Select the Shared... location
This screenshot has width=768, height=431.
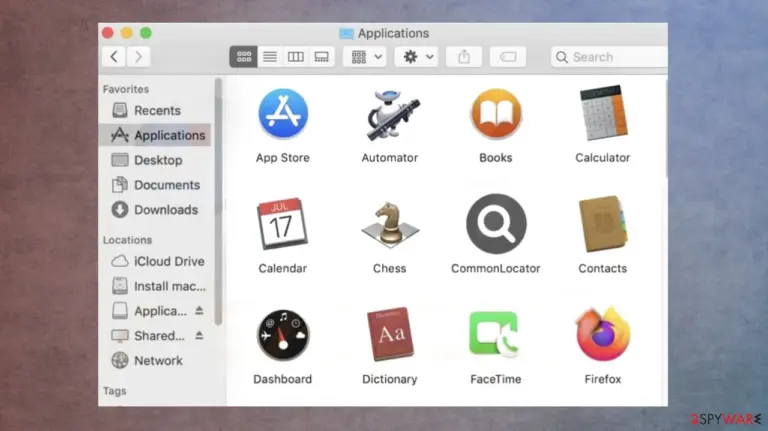pyautogui.click(x=148, y=335)
